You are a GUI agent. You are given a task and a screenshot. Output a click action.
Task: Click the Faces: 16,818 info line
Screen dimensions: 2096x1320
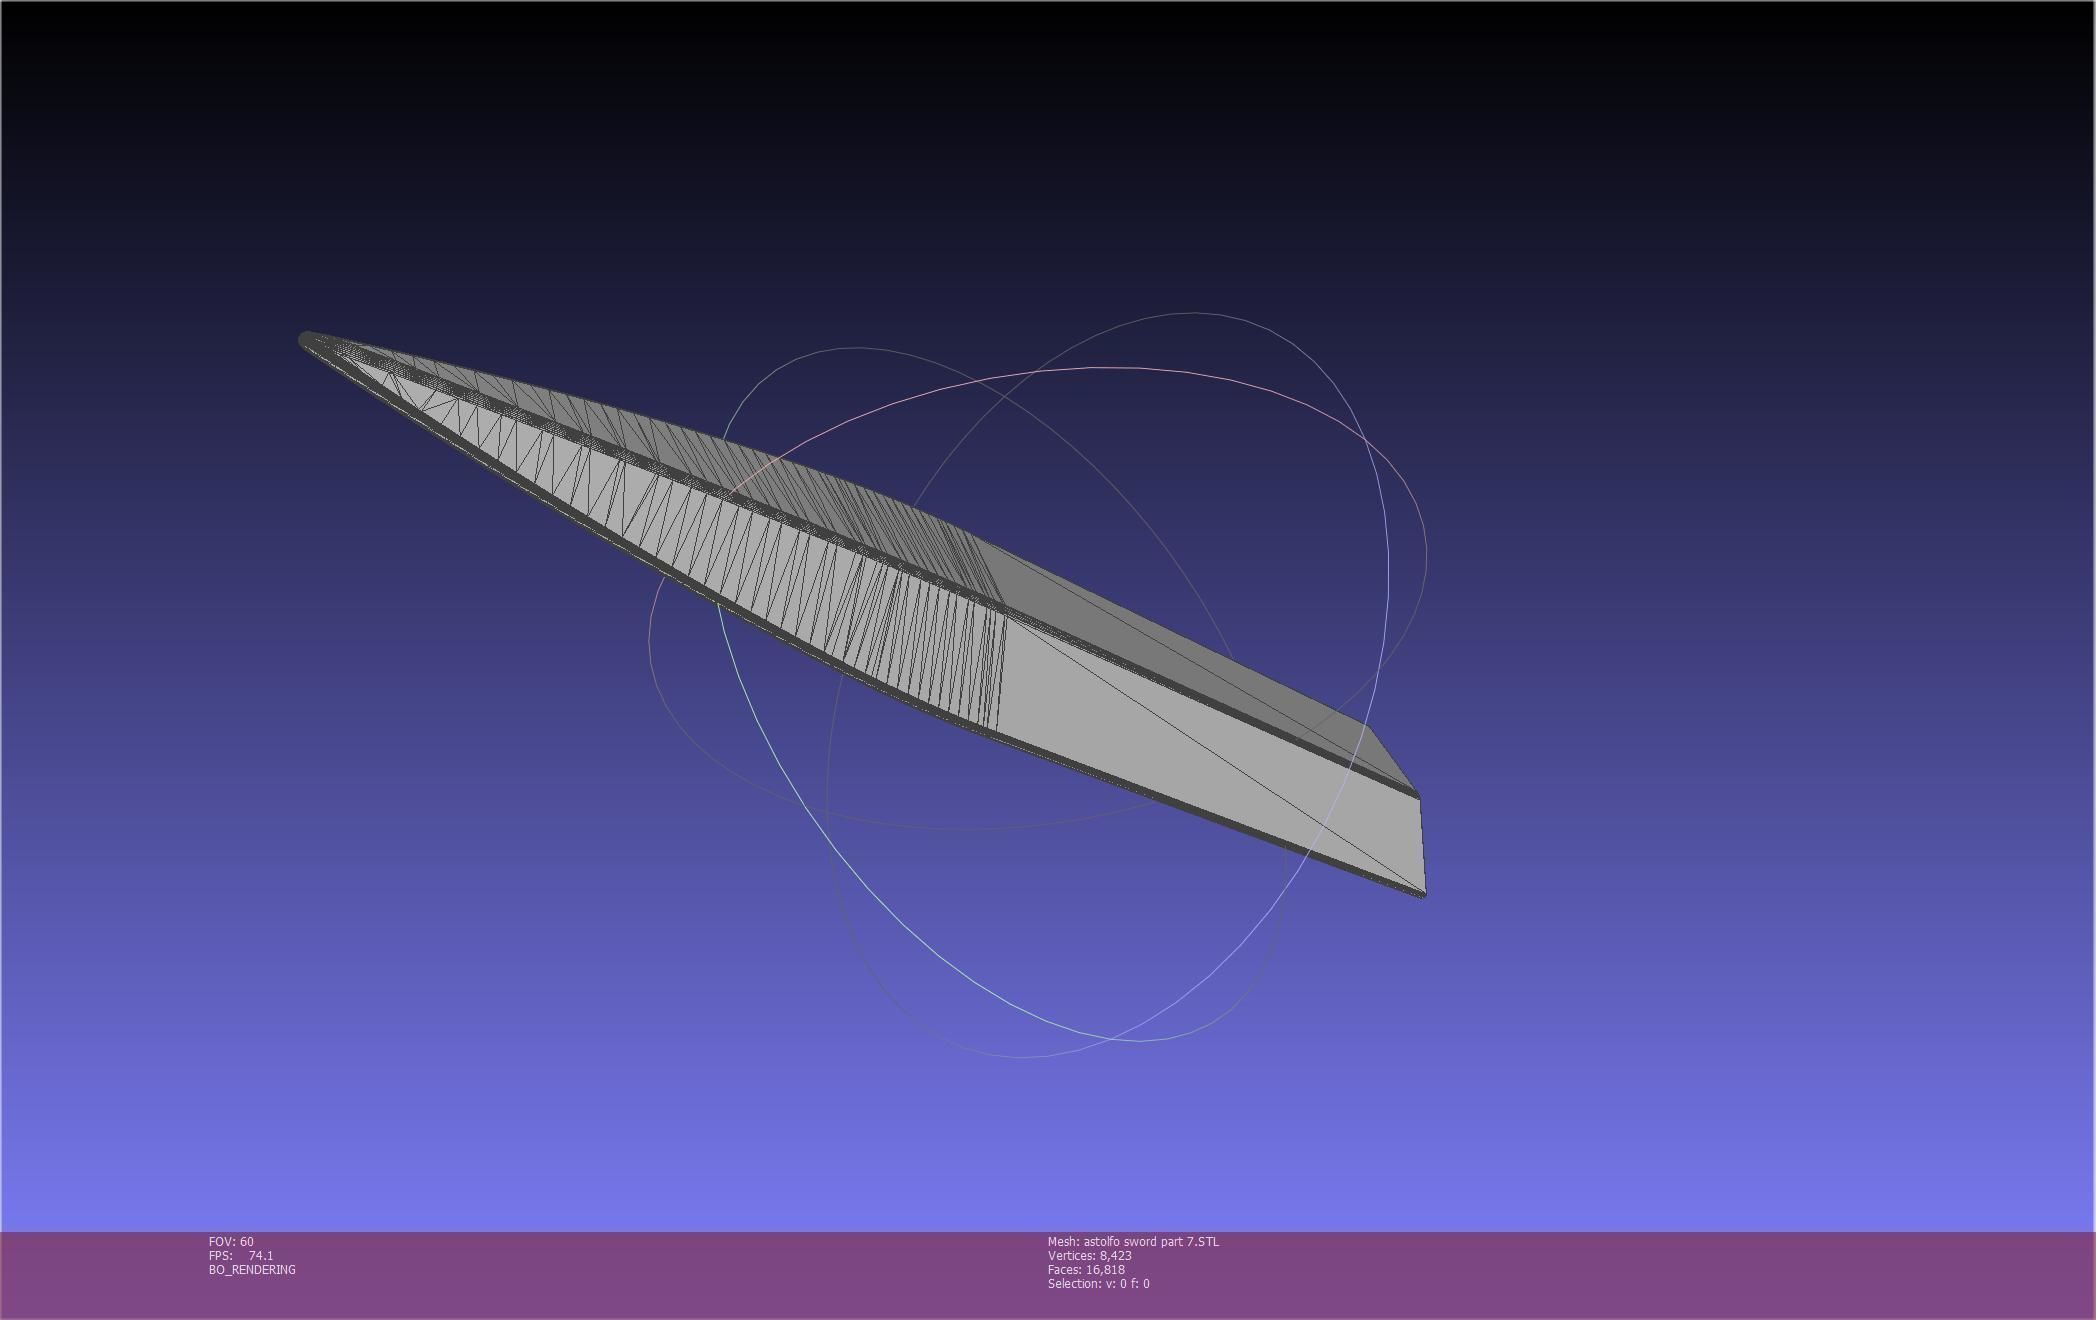(1085, 1270)
